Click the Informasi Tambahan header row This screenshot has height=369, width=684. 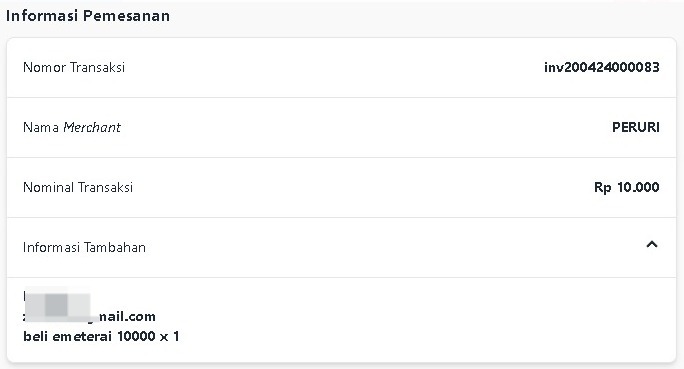(341, 247)
